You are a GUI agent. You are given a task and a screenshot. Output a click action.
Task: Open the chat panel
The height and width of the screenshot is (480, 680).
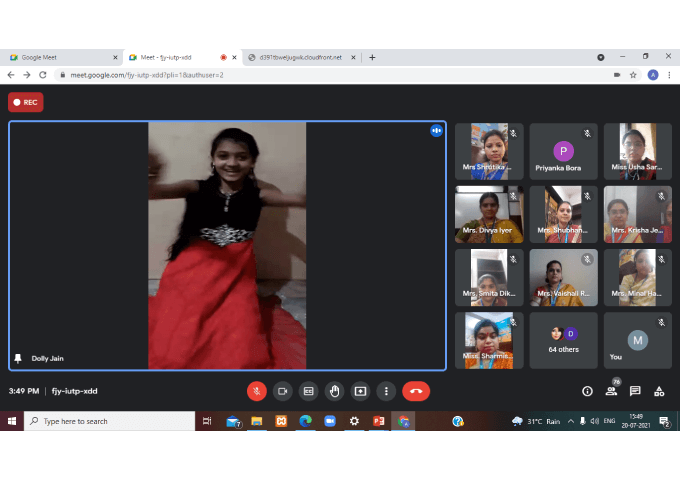coord(635,391)
